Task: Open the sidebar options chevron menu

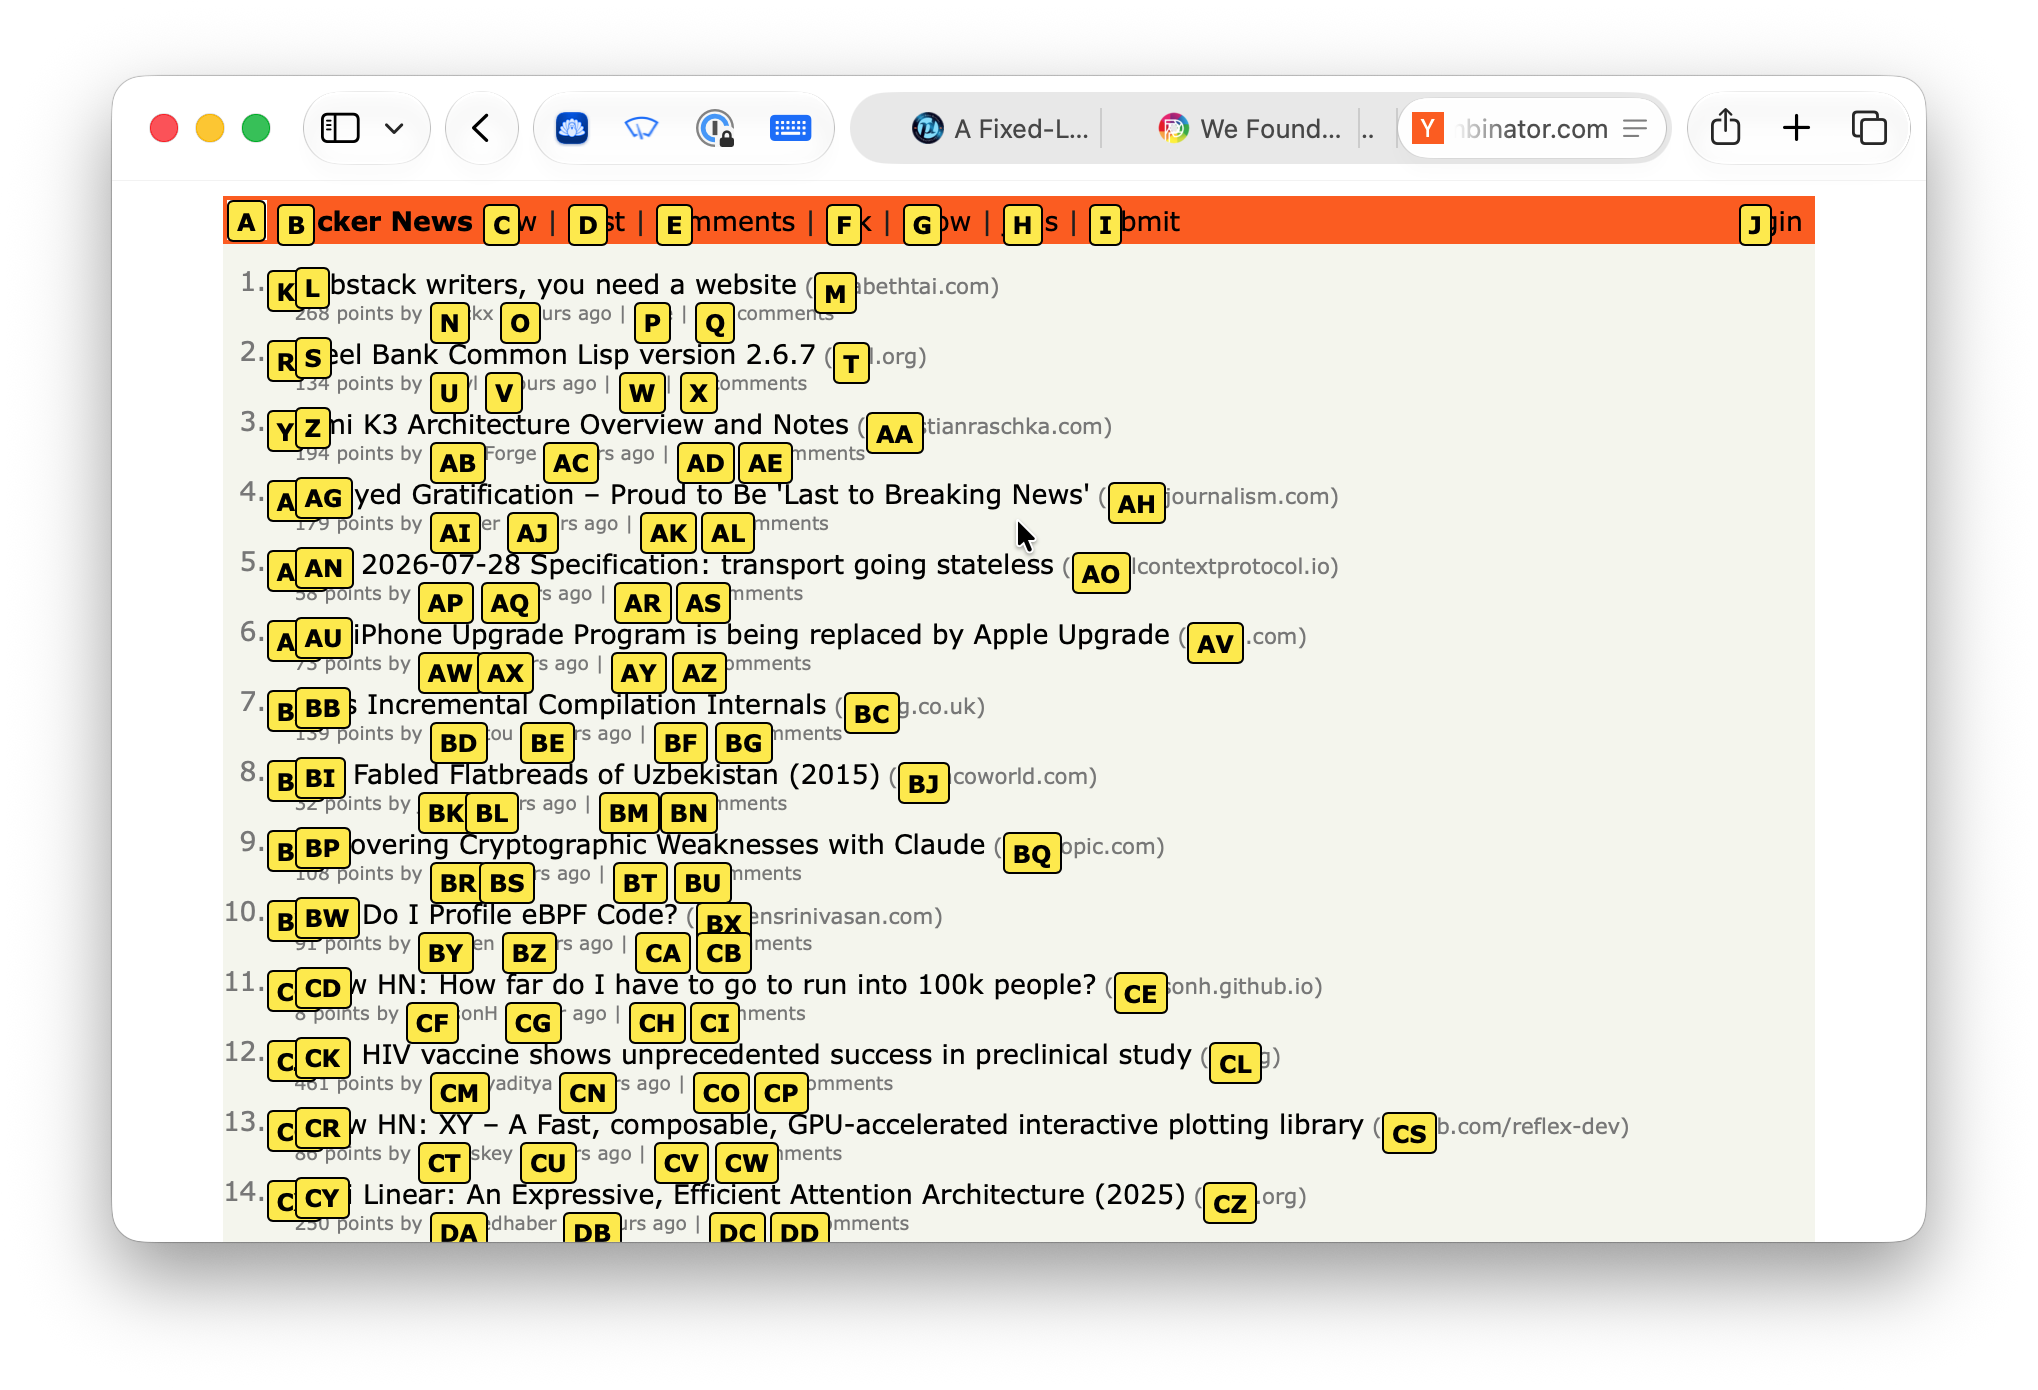Action: coord(394,128)
